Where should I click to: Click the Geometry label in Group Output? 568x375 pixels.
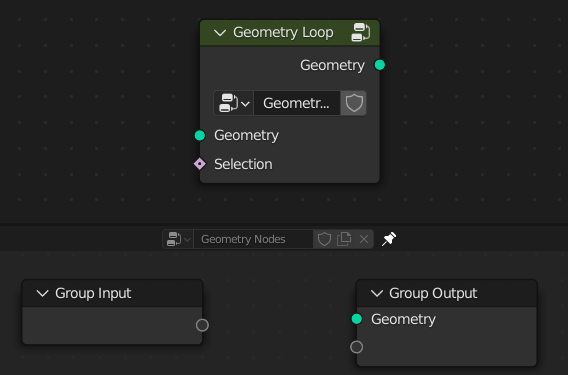coord(403,319)
